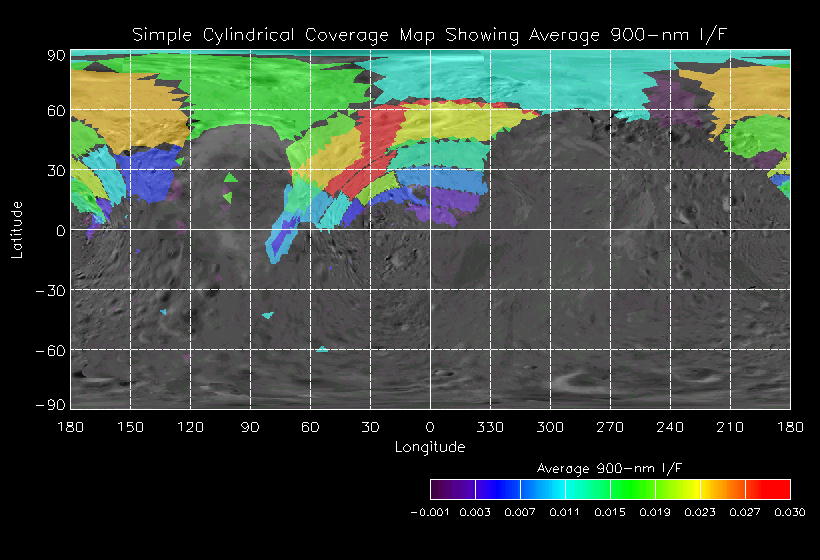
Task: Click the colorbar title 'Average 900-nm I/F'
Action: click(610, 468)
